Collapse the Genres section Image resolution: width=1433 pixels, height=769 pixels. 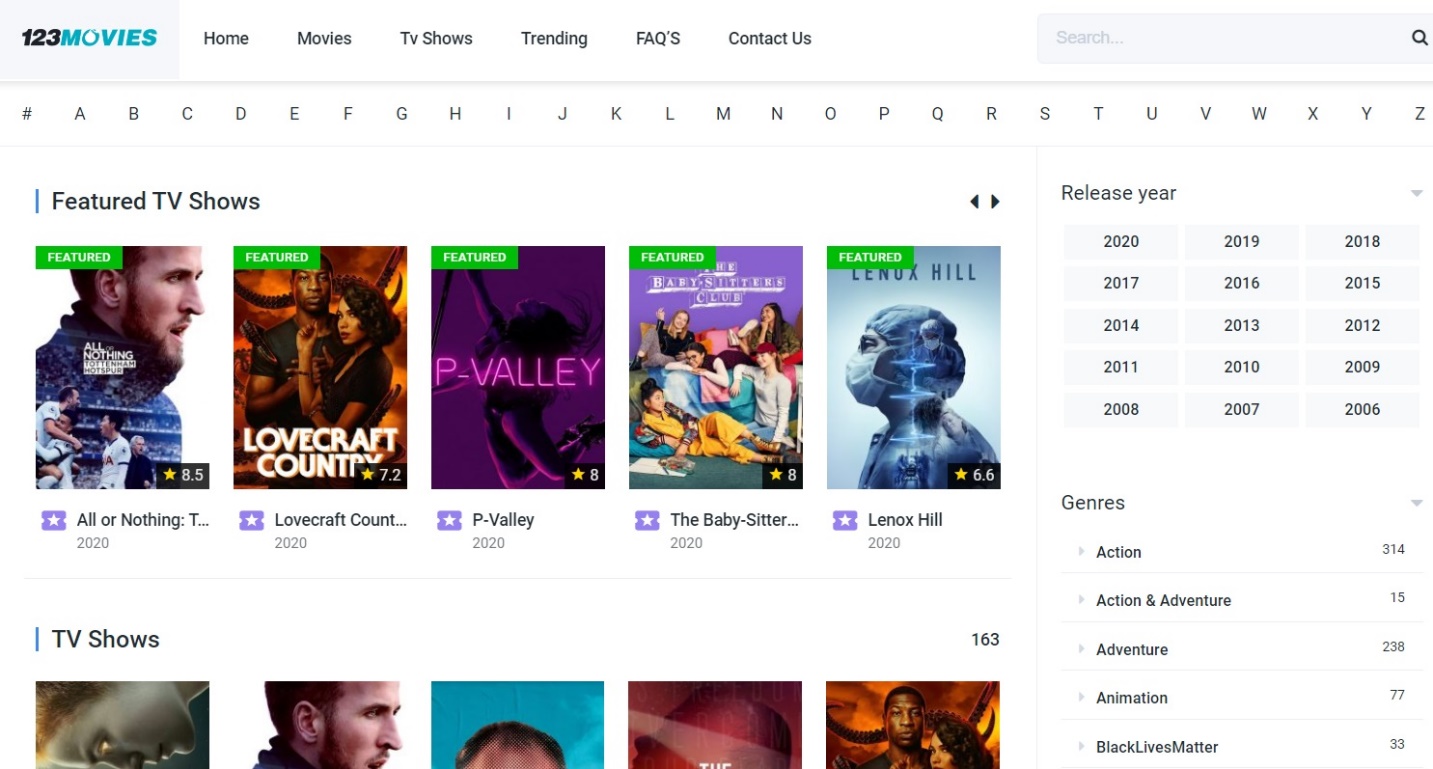pyautogui.click(x=1416, y=503)
